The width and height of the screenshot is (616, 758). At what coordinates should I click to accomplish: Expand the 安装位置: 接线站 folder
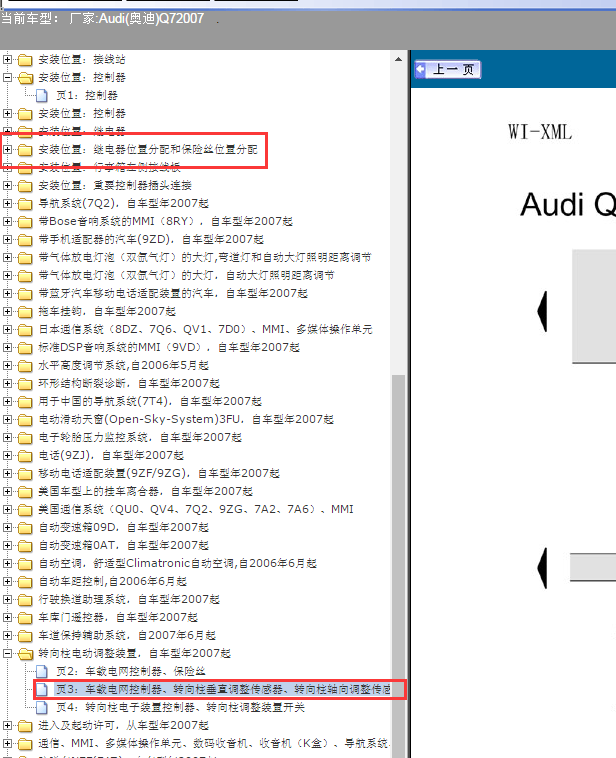(x=7, y=59)
